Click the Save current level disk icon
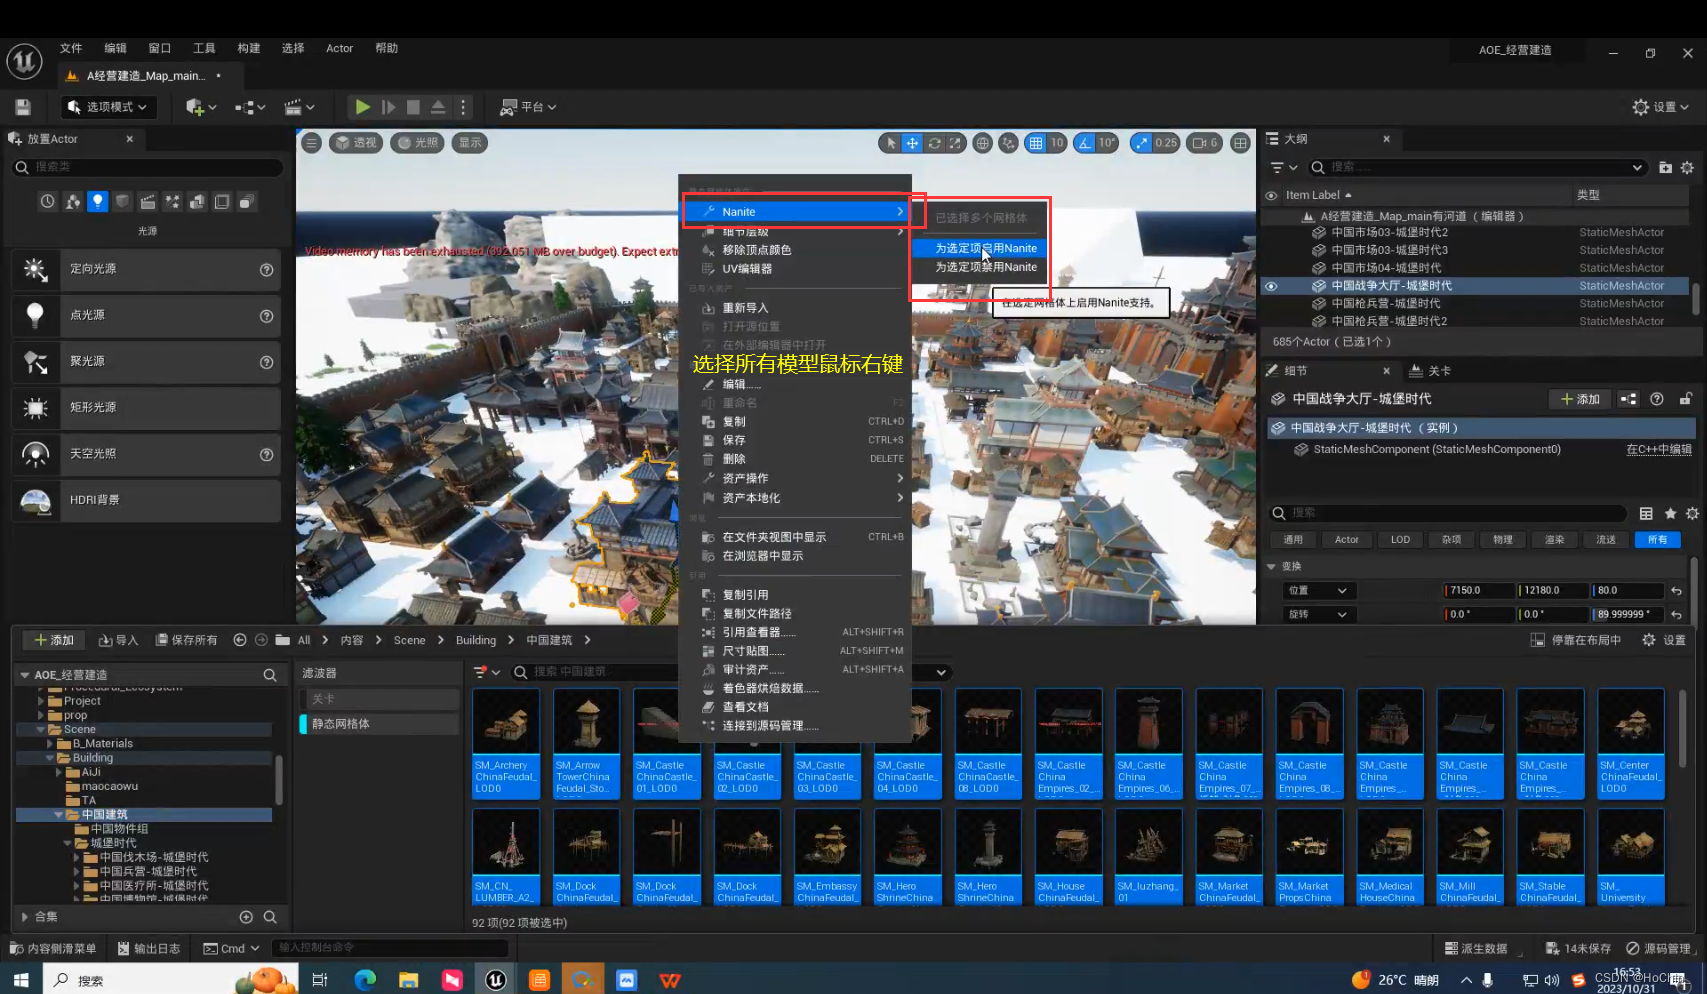The width and height of the screenshot is (1707, 994). (23, 107)
